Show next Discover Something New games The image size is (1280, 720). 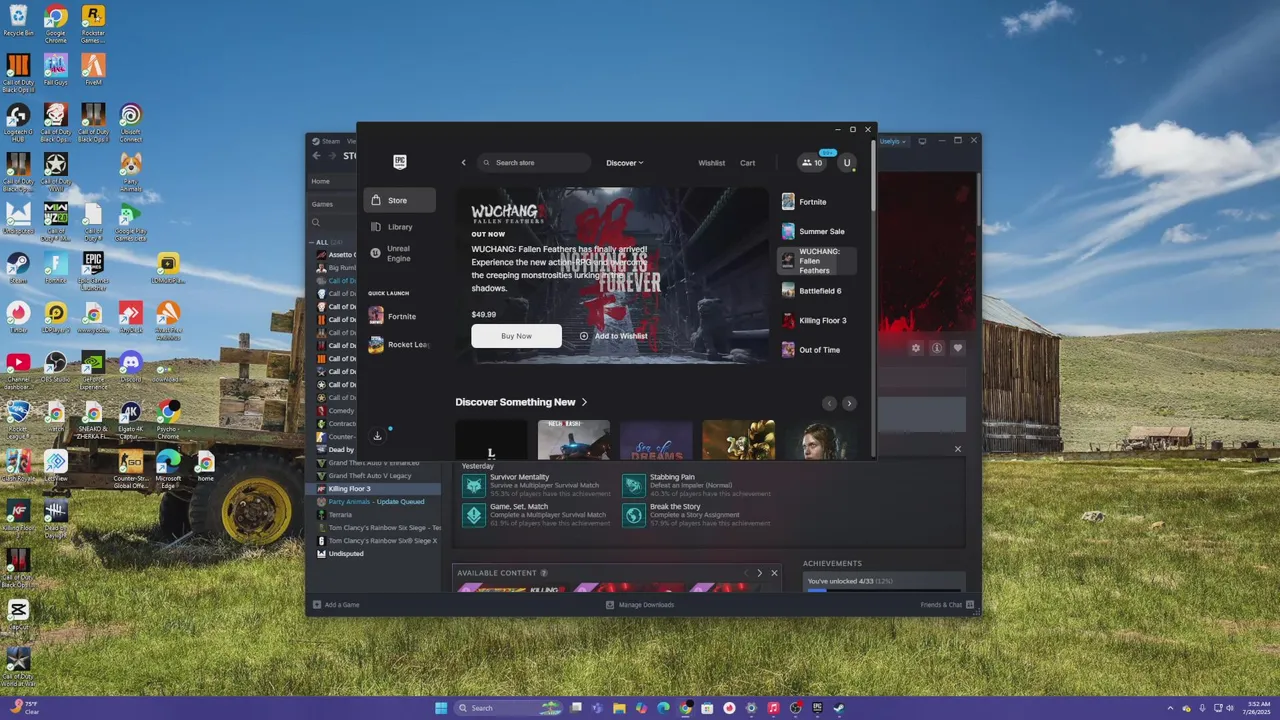[849, 403]
